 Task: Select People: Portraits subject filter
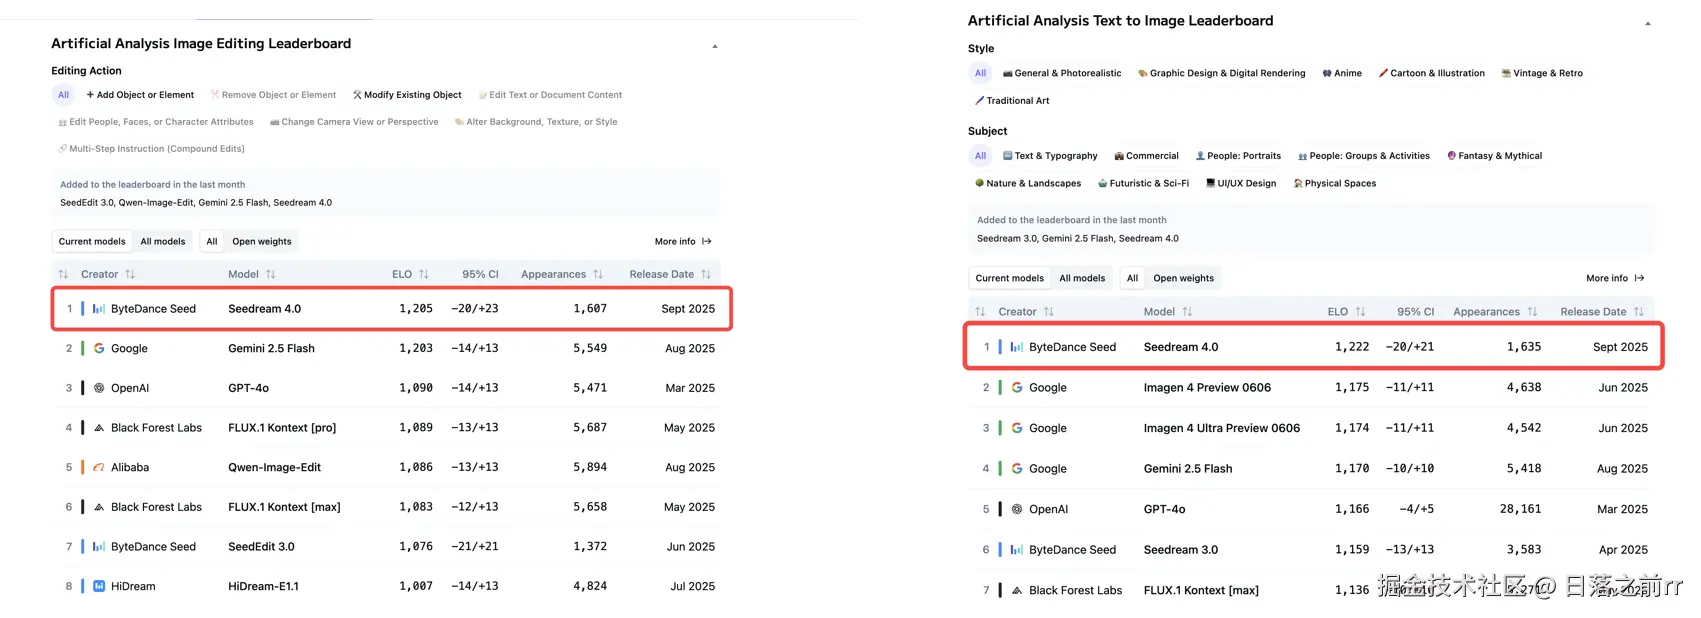pyautogui.click(x=1238, y=156)
